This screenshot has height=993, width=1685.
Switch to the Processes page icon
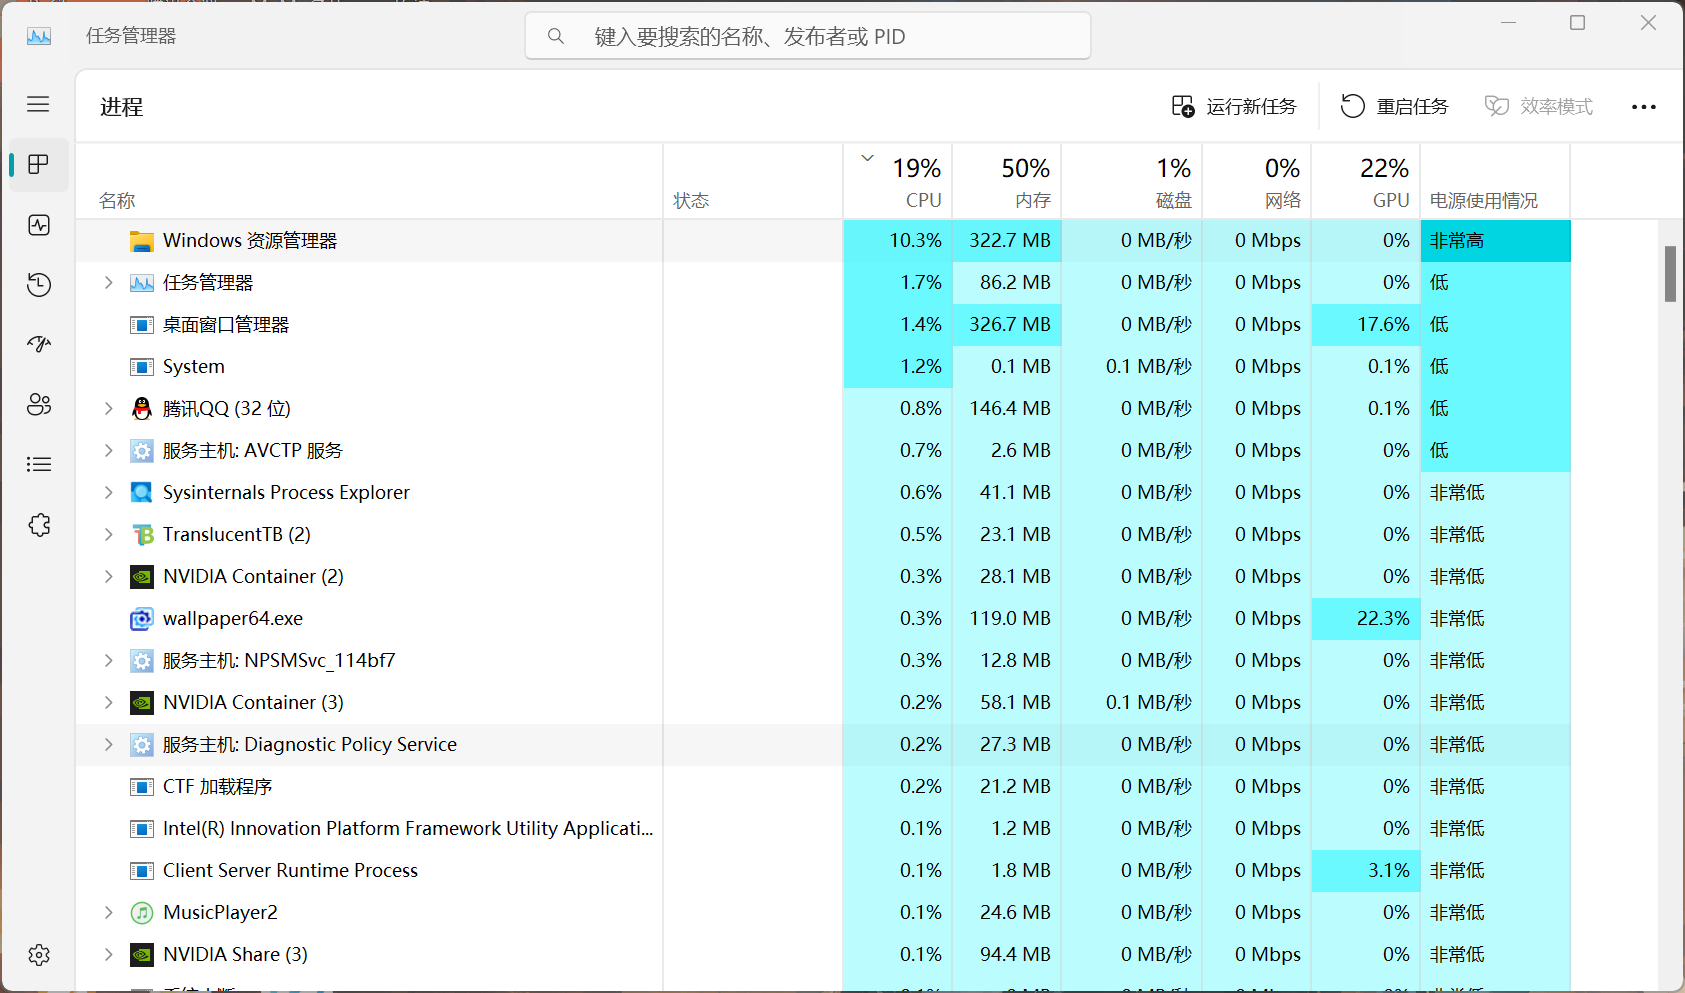pyautogui.click(x=39, y=164)
